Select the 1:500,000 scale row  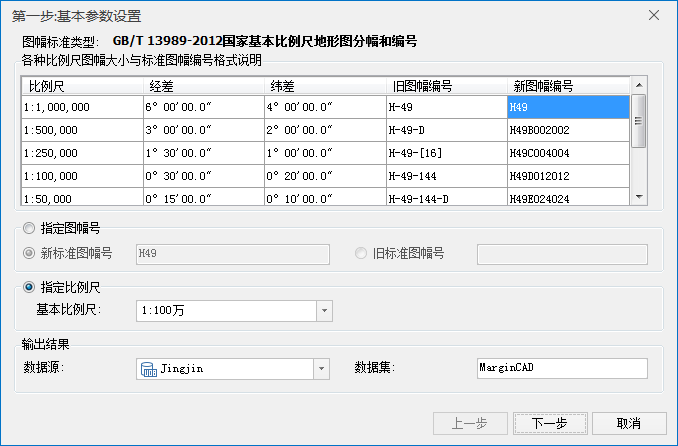pos(81,129)
